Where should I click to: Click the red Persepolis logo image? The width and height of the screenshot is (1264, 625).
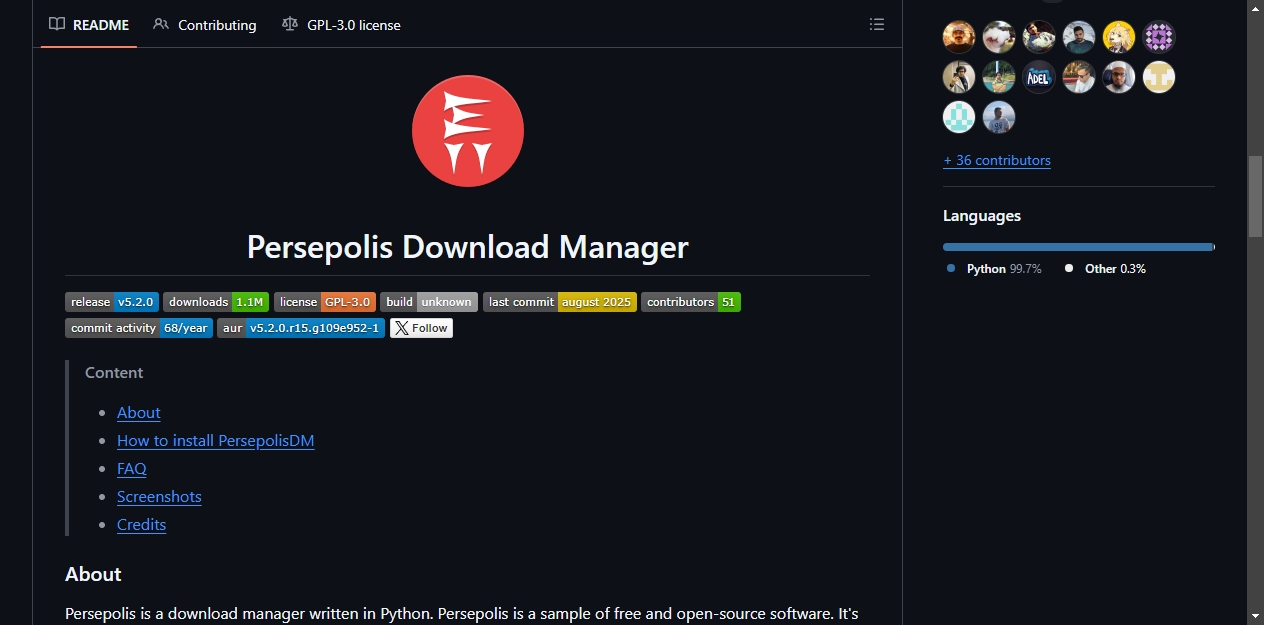[x=468, y=131]
